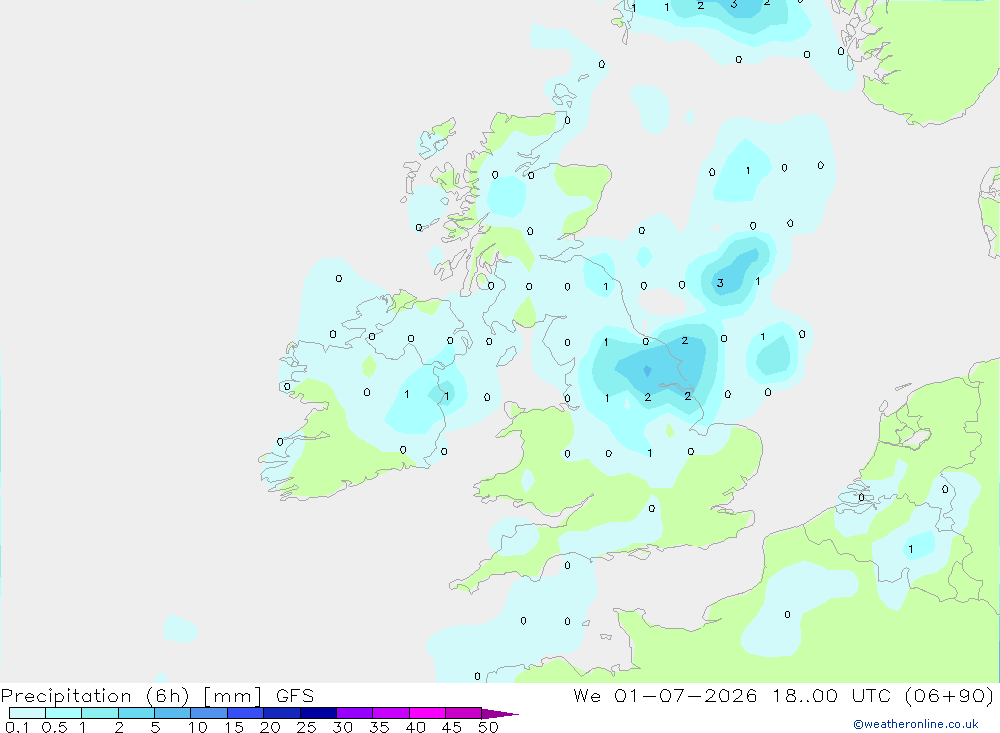Image resolution: width=1000 pixels, height=733 pixels.
Task: Click the legend label "0.1"
Action: pos(17,727)
